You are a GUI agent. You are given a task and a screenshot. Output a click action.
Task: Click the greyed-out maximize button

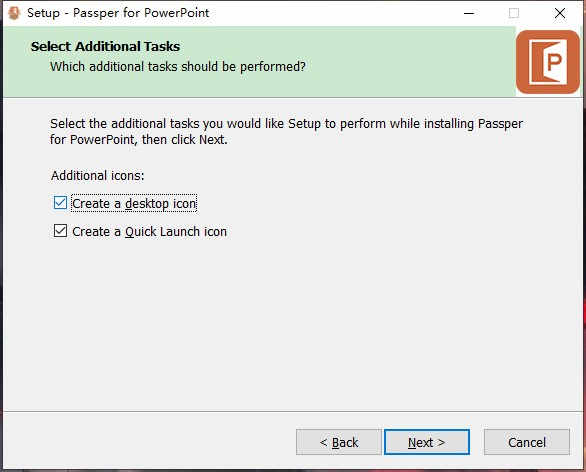coord(514,13)
